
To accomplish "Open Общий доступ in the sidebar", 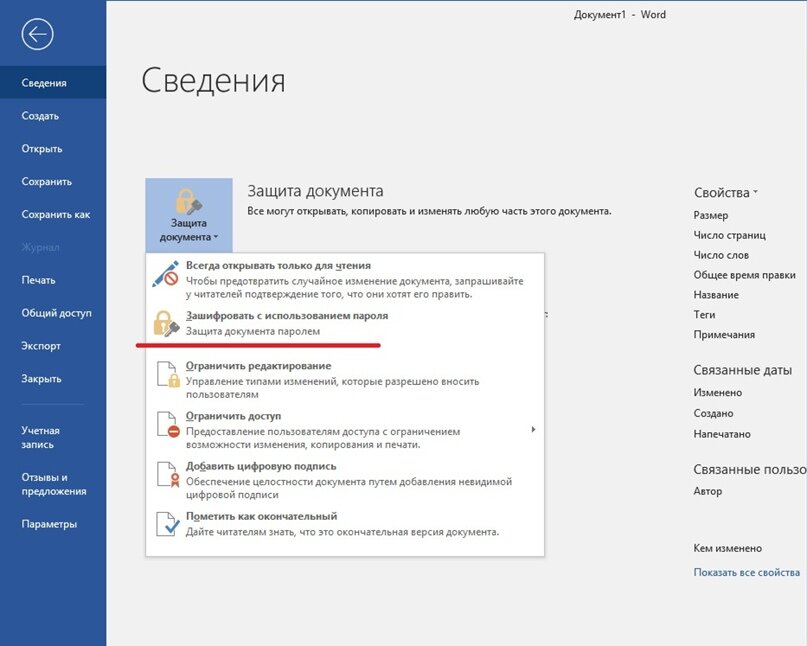I will pos(53,313).
